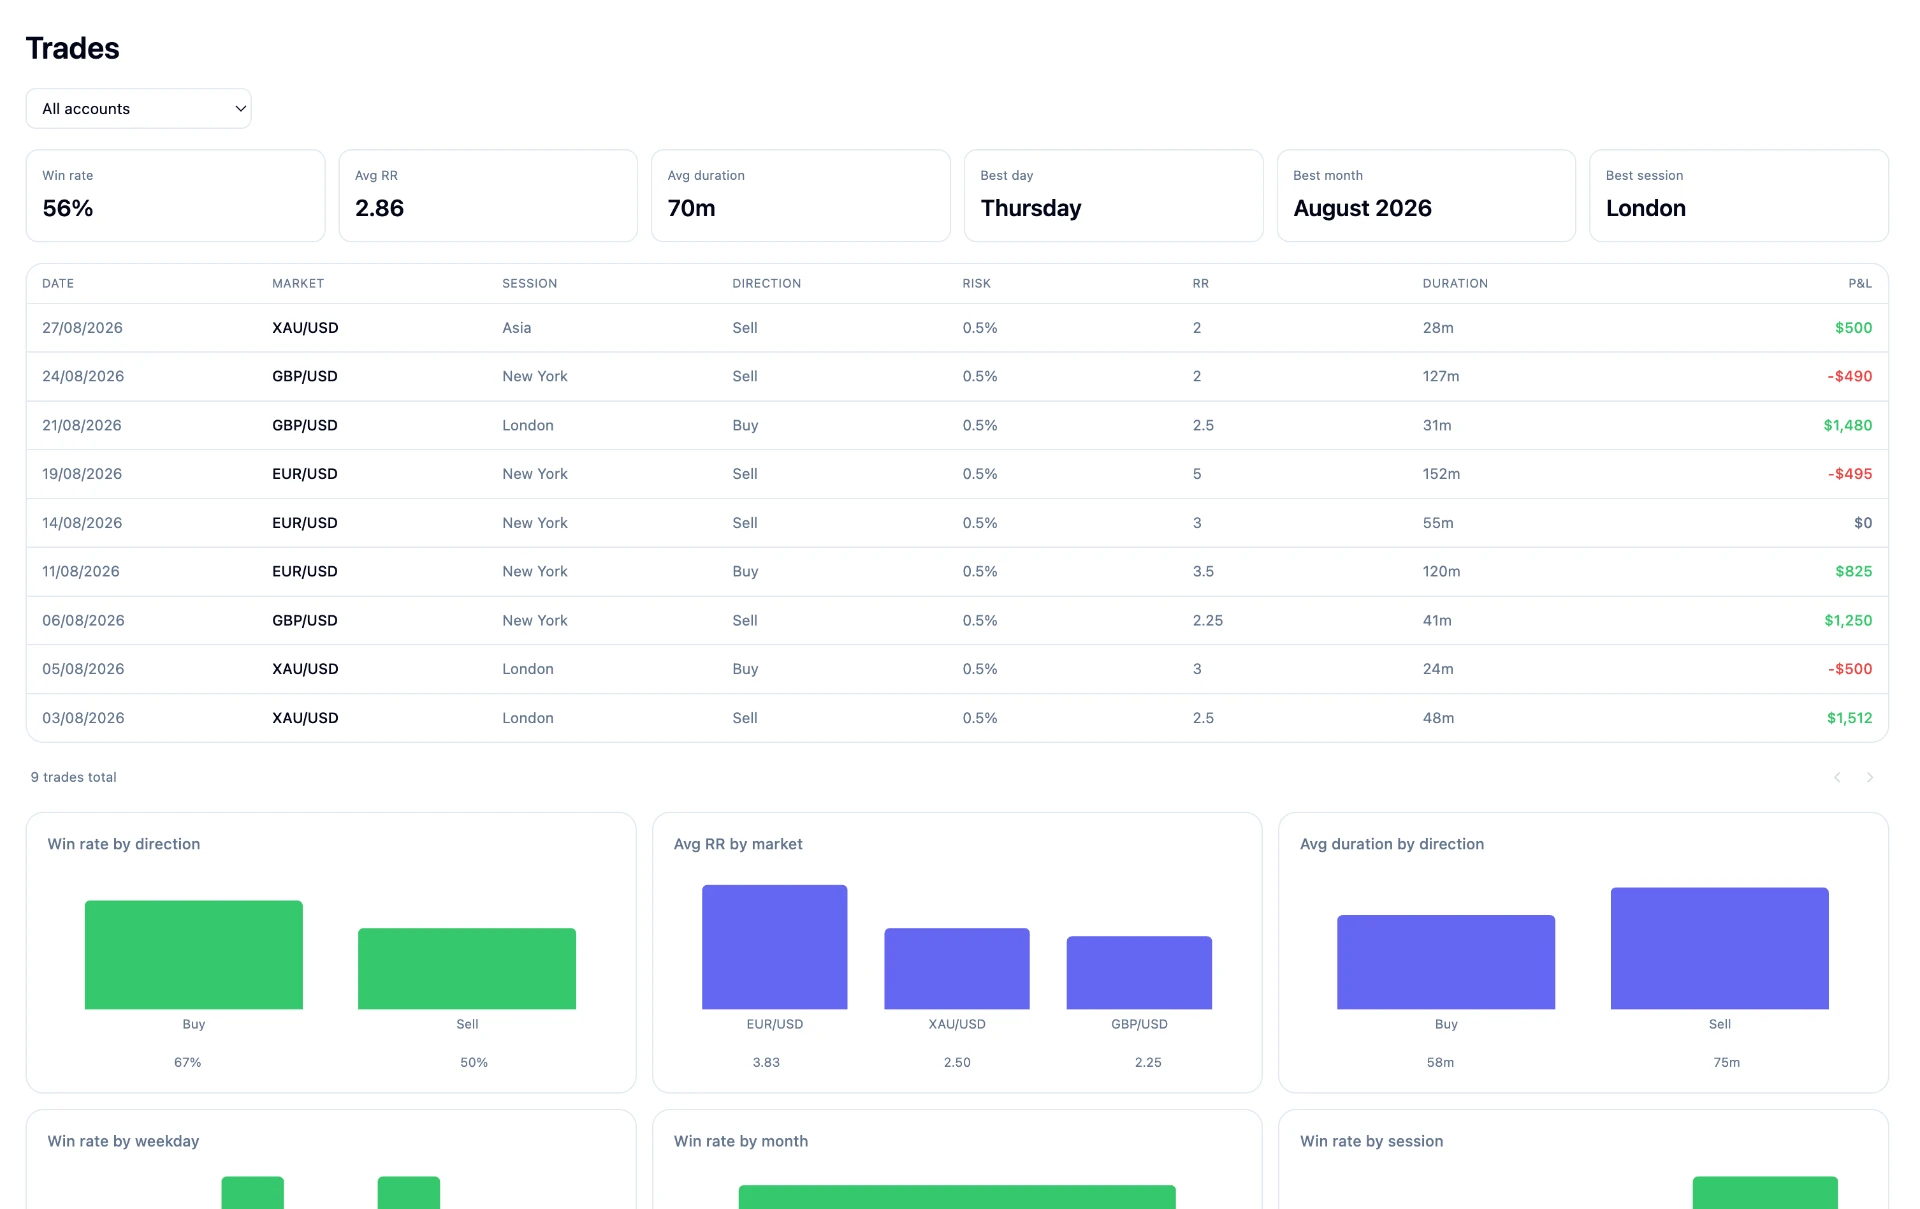Sort by the MARKET column header
Image resolution: width=1920 pixels, height=1209 pixels.
click(298, 283)
